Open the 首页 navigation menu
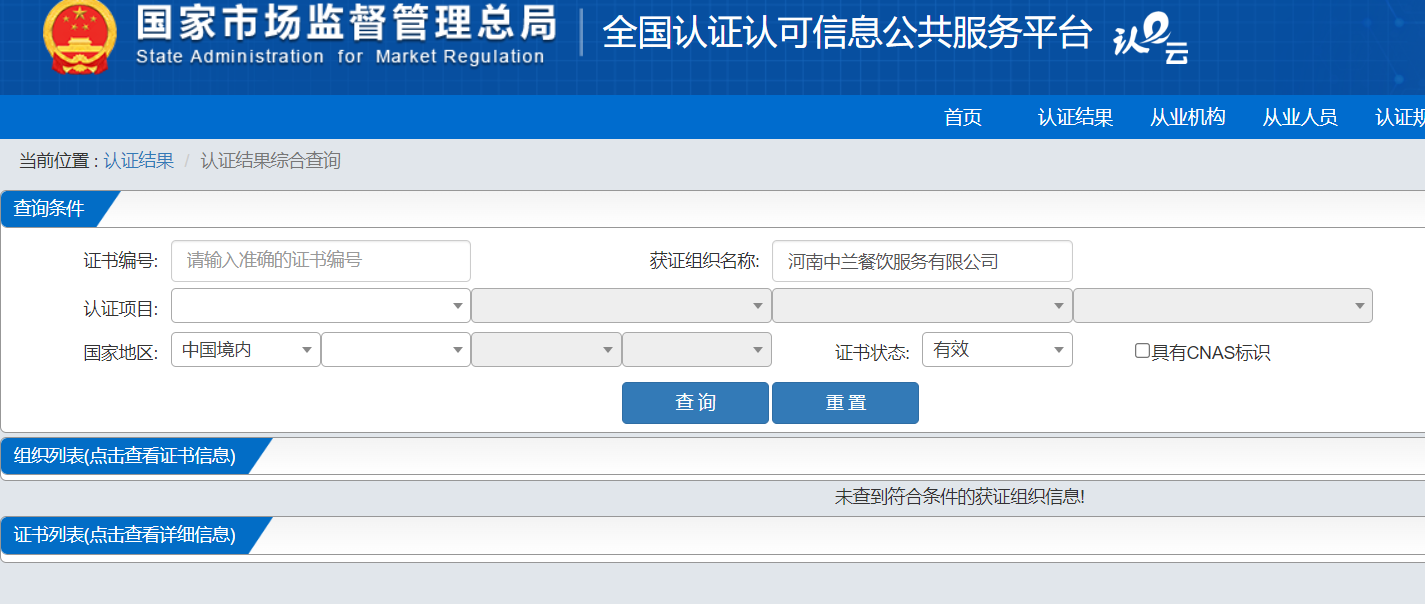This screenshot has height=604, width=1425. [963, 117]
